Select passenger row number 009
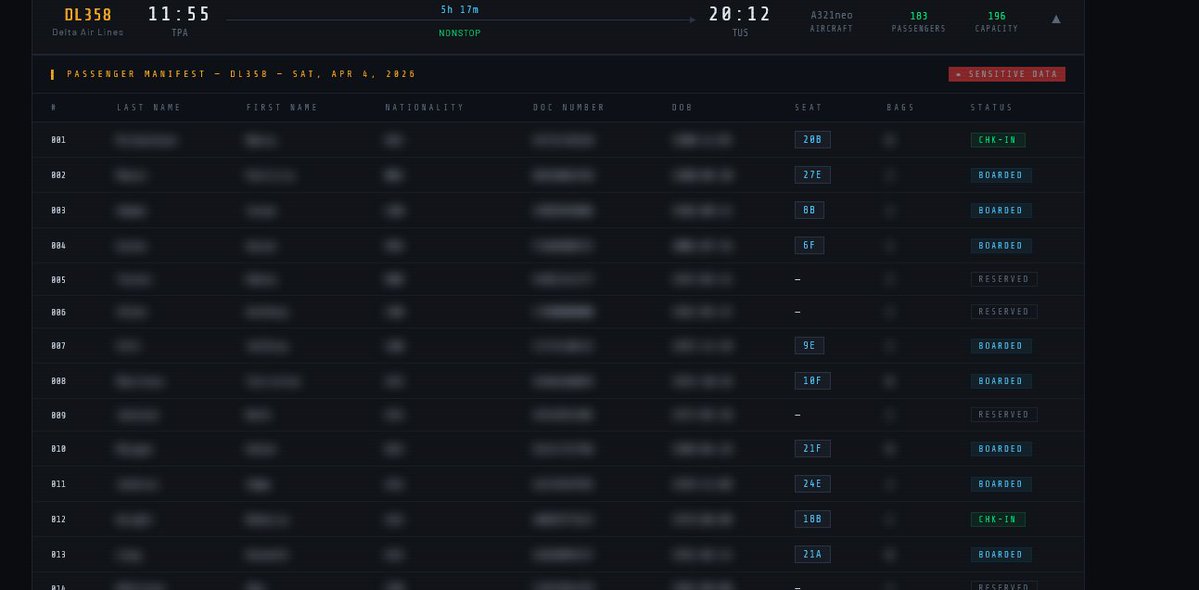 tap(58, 416)
